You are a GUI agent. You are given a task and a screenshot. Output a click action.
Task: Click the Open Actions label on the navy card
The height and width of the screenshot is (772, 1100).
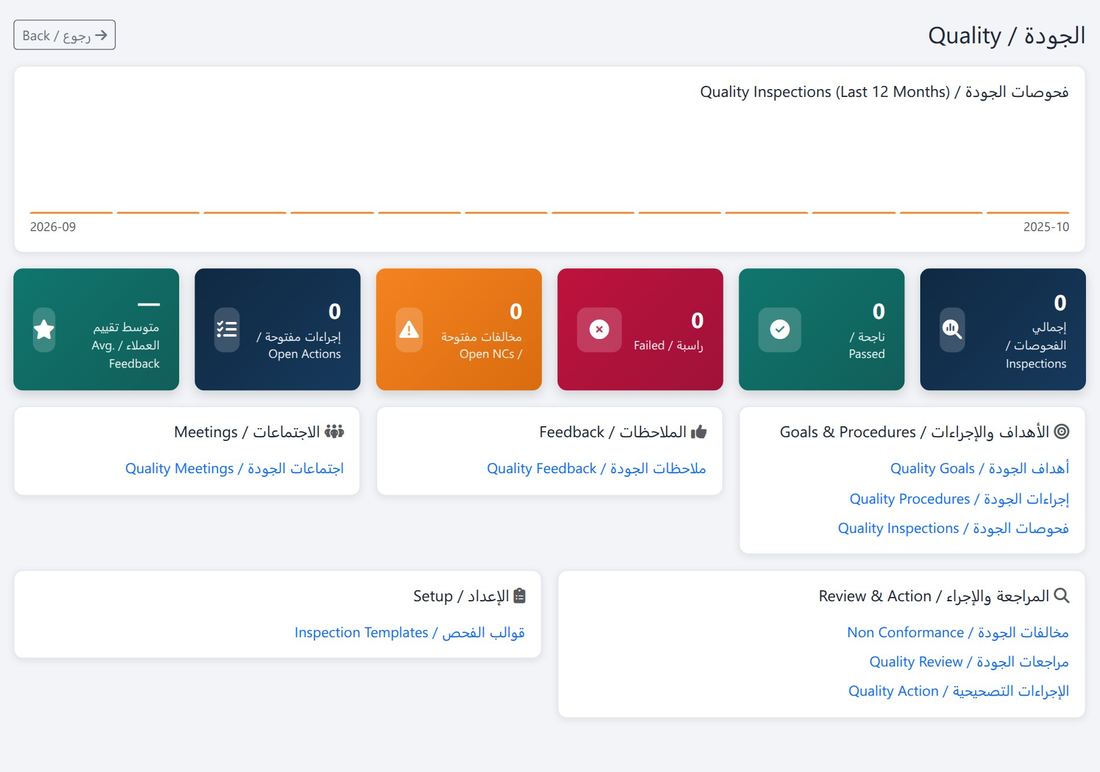[299, 345]
